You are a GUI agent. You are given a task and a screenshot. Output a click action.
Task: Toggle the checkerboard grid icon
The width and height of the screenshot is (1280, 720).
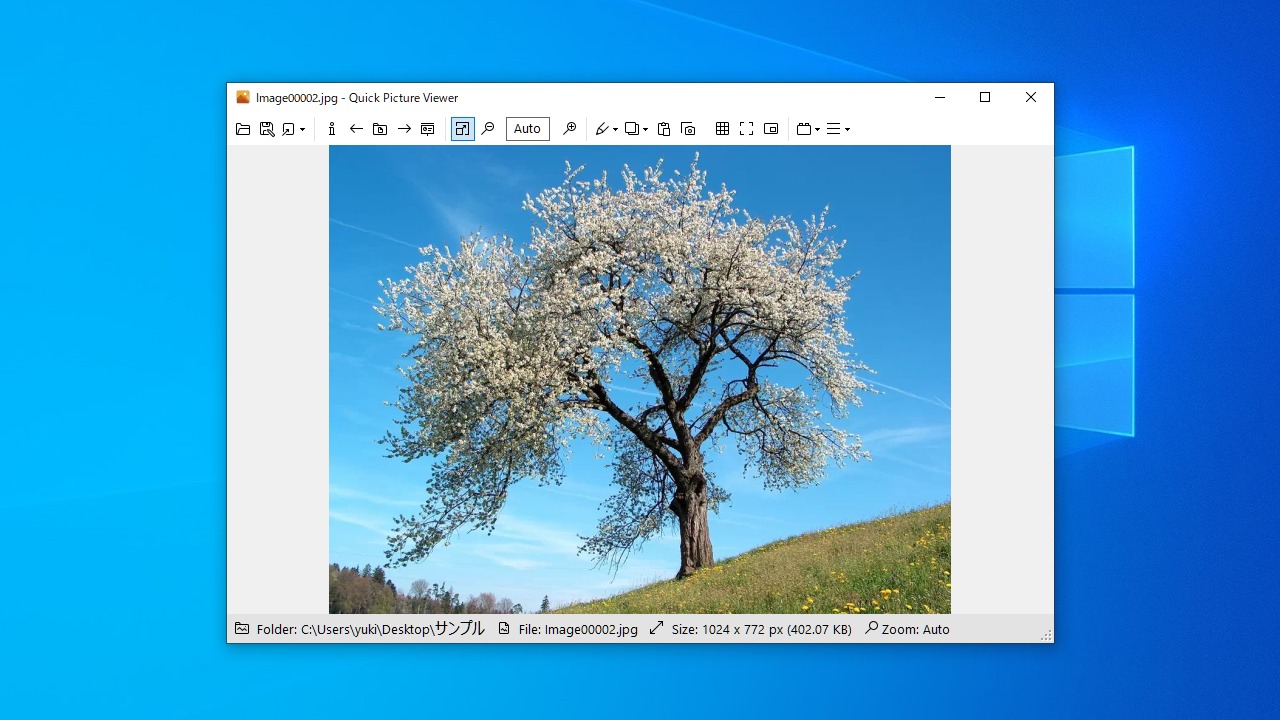tap(722, 129)
